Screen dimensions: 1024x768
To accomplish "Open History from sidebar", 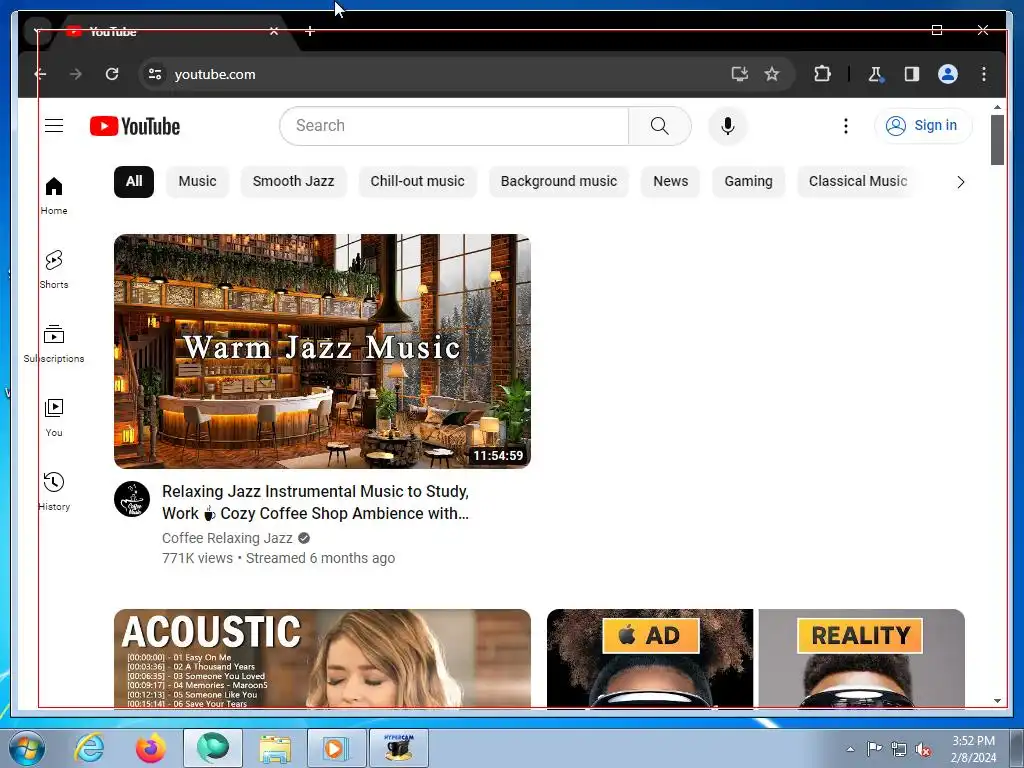I will tap(54, 491).
